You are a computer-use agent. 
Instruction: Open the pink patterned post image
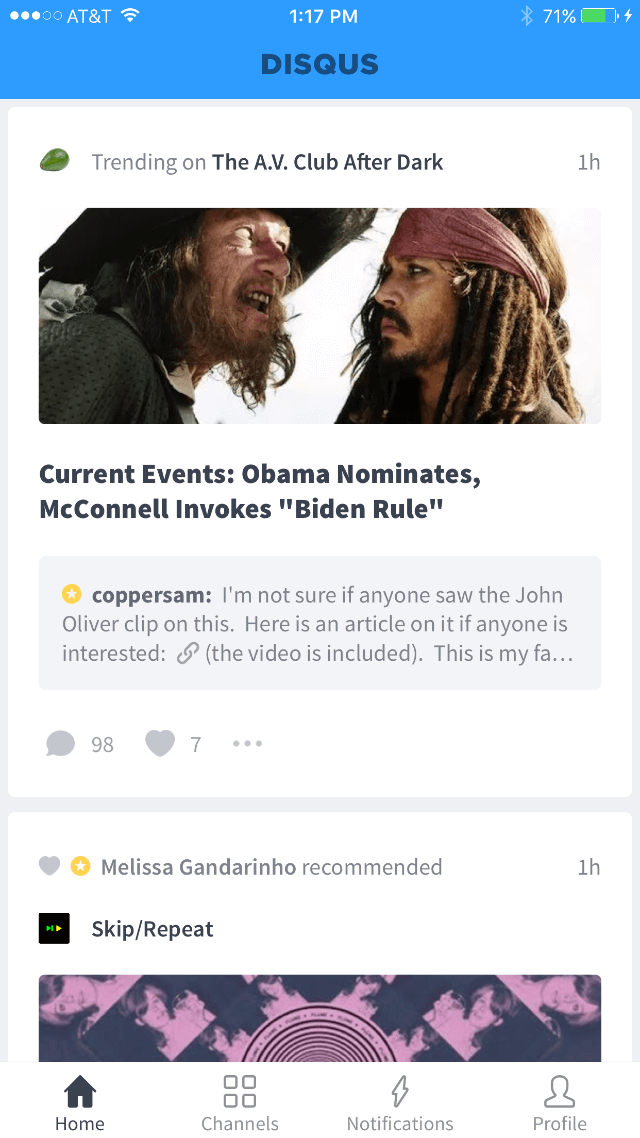[320, 1017]
